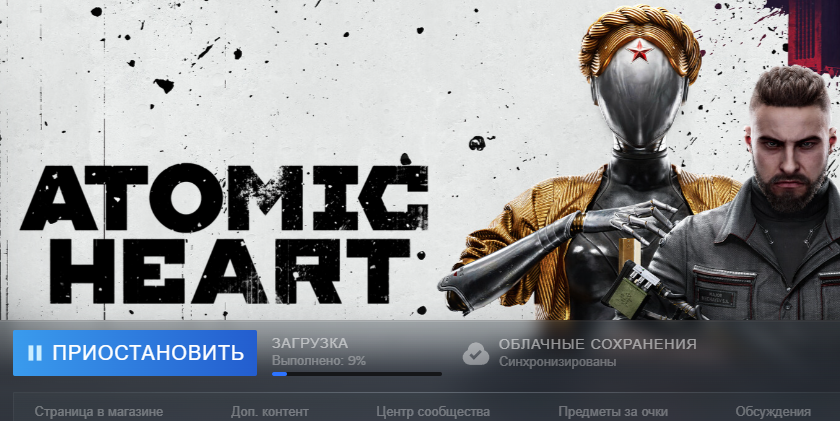Pause the download with the ПРИОСТАНОВИТЬ button
The width and height of the screenshot is (840, 421).
pos(135,353)
